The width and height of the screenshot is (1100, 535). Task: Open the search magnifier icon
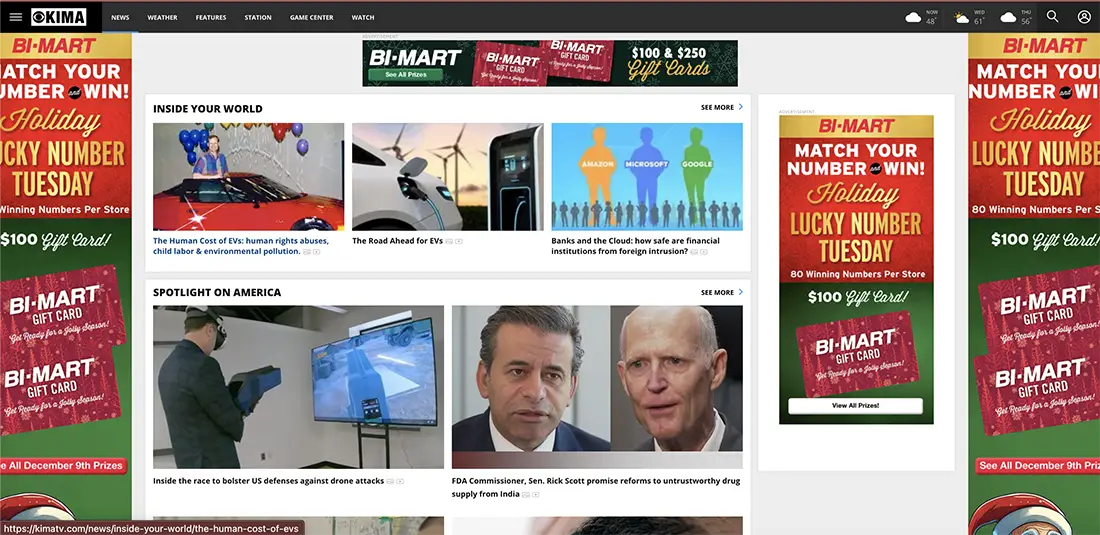pyautogui.click(x=1052, y=16)
